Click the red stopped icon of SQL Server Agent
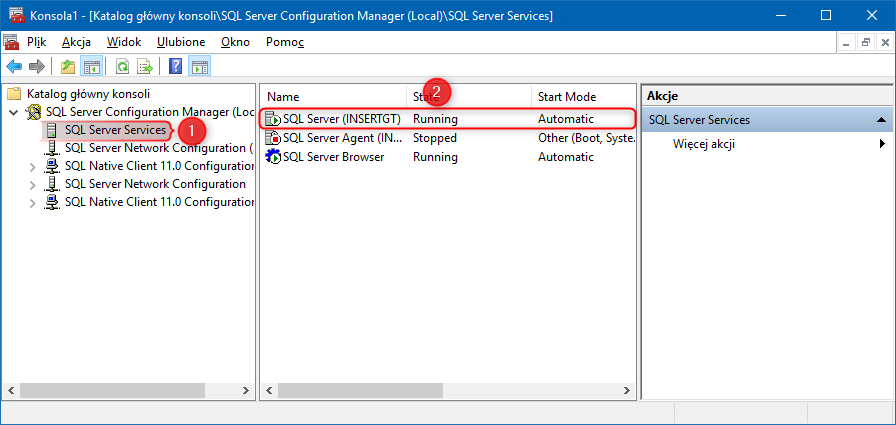The height and width of the screenshot is (425, 896). [273, 138]
